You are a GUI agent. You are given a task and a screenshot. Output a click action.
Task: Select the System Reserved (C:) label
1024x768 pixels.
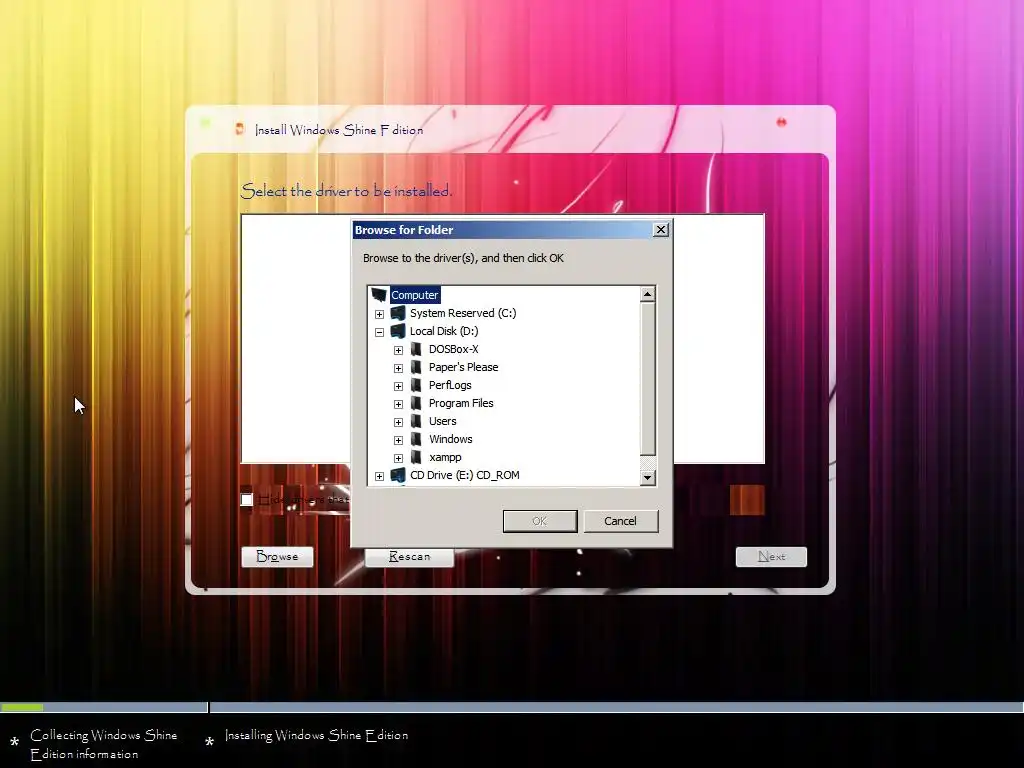pyautogui.click(x=463, y=313)
